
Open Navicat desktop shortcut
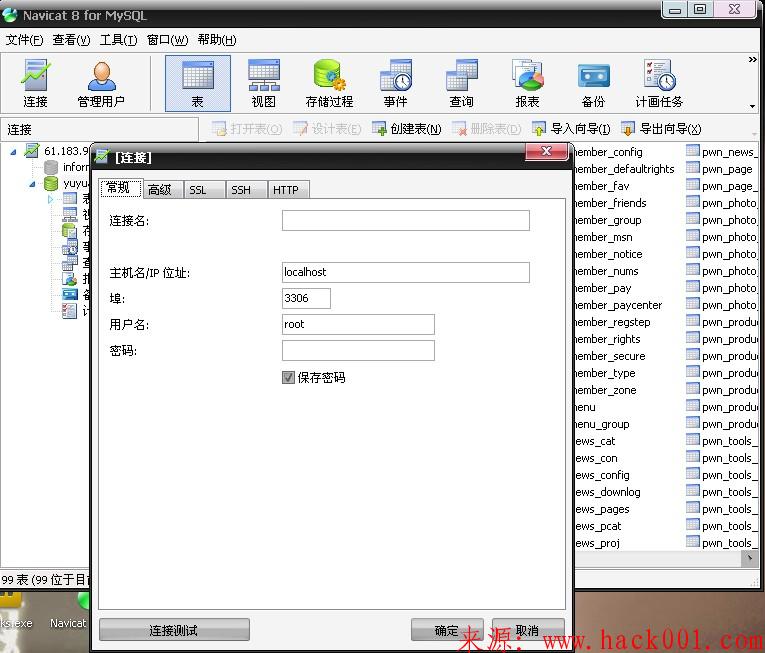68,610
